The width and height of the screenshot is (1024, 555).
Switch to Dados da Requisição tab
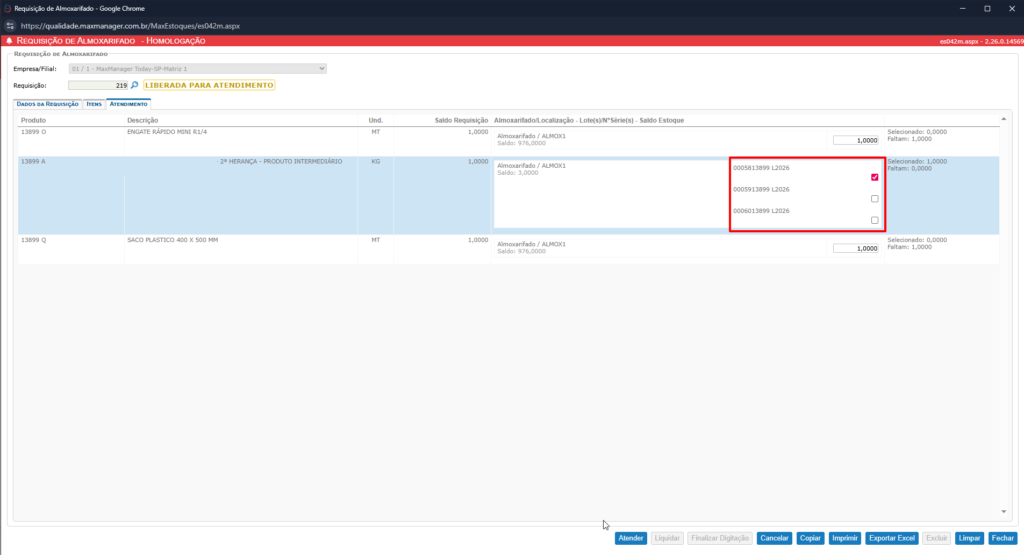coord(47,103)
